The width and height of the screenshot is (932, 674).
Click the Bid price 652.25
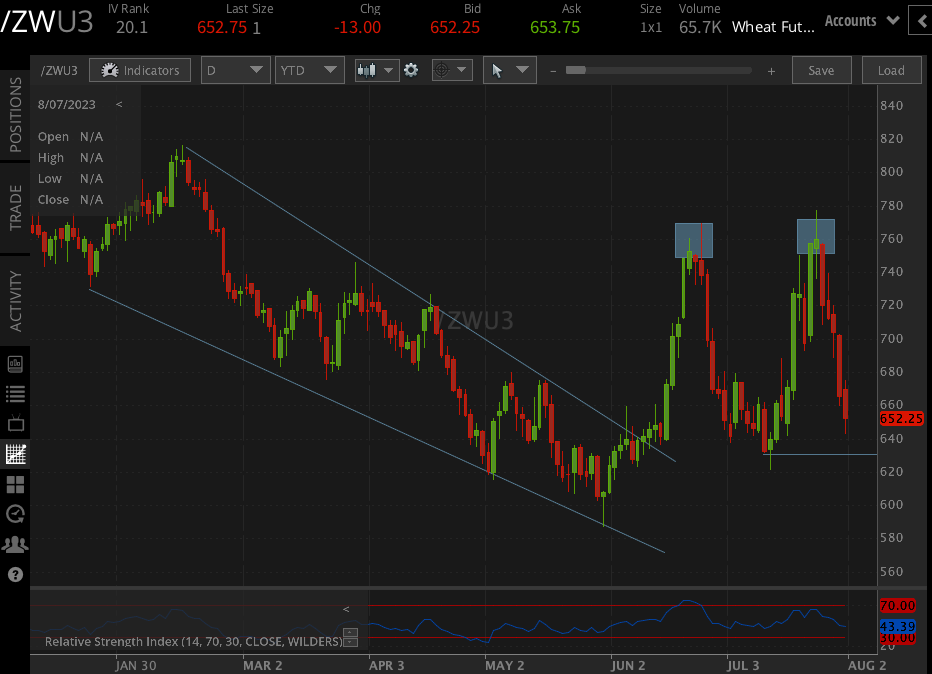455,27
